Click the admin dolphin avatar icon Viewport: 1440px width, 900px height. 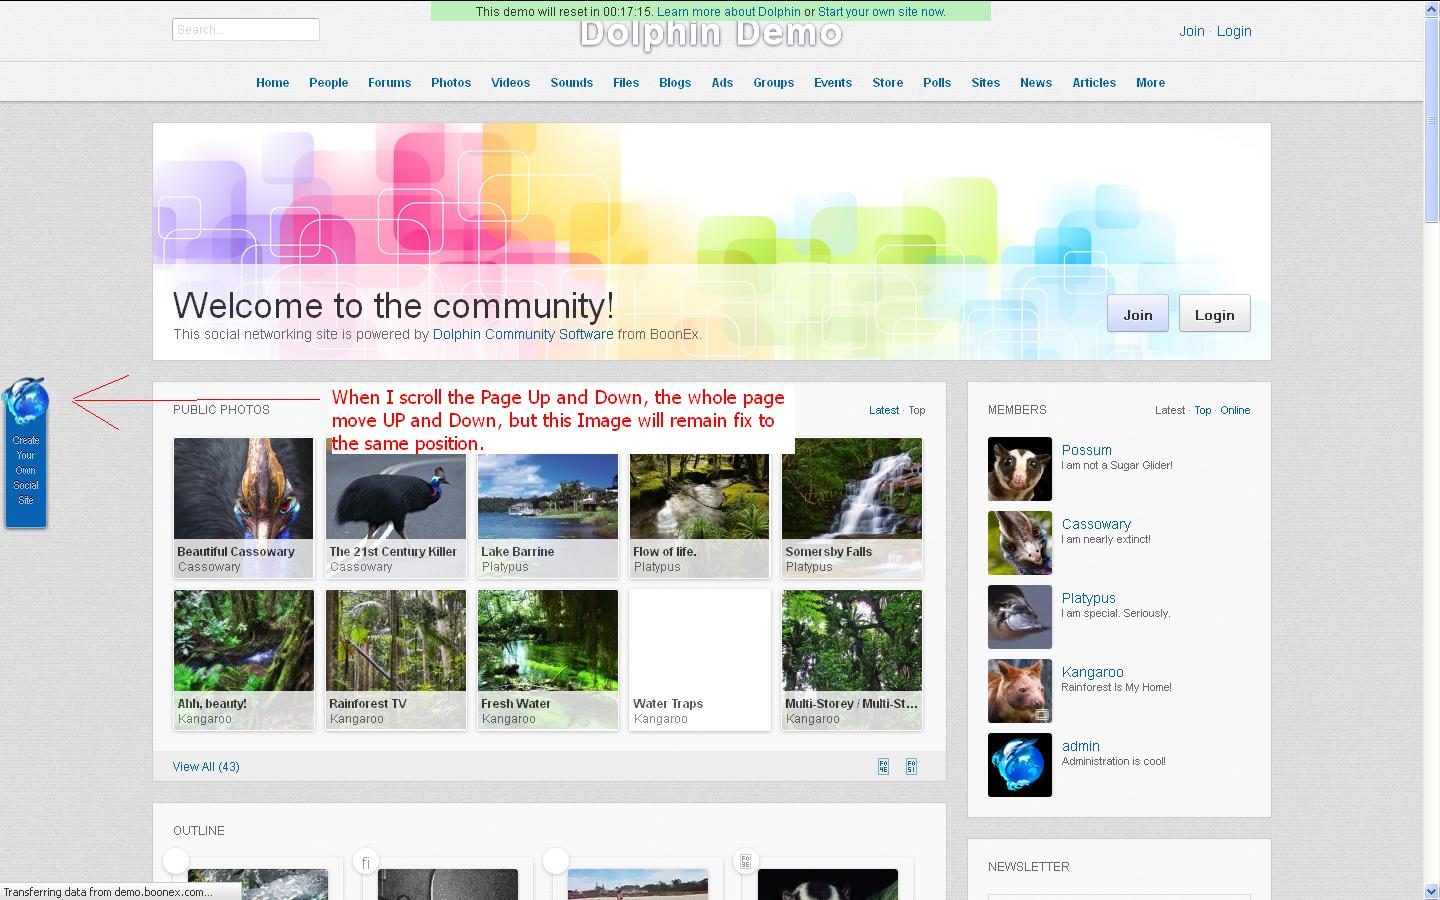click(1019, 765)
